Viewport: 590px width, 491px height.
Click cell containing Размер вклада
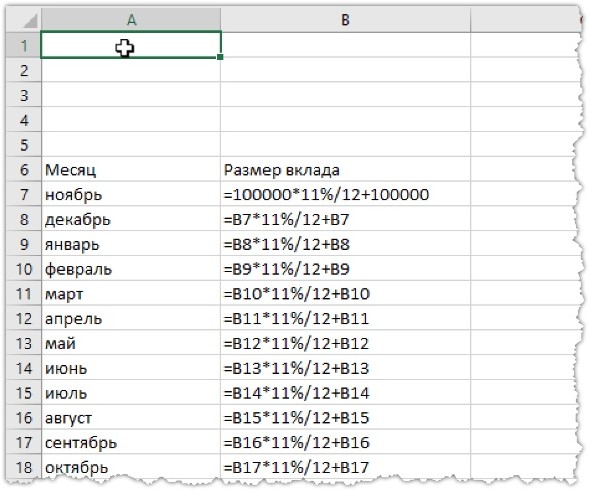(x=345, y=169)
